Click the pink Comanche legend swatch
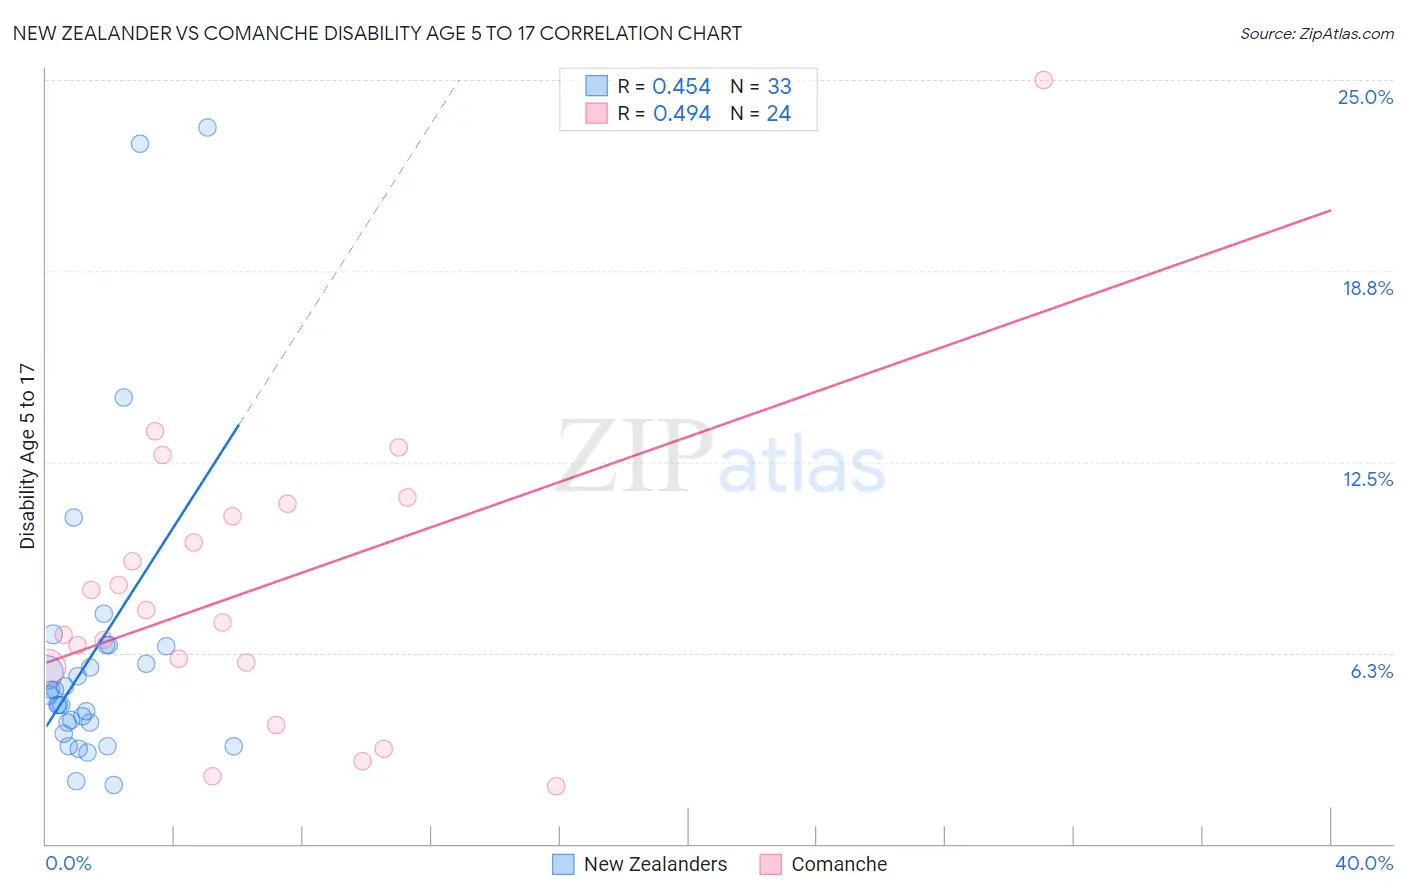 pyautogui.click(x=770, y=864)
